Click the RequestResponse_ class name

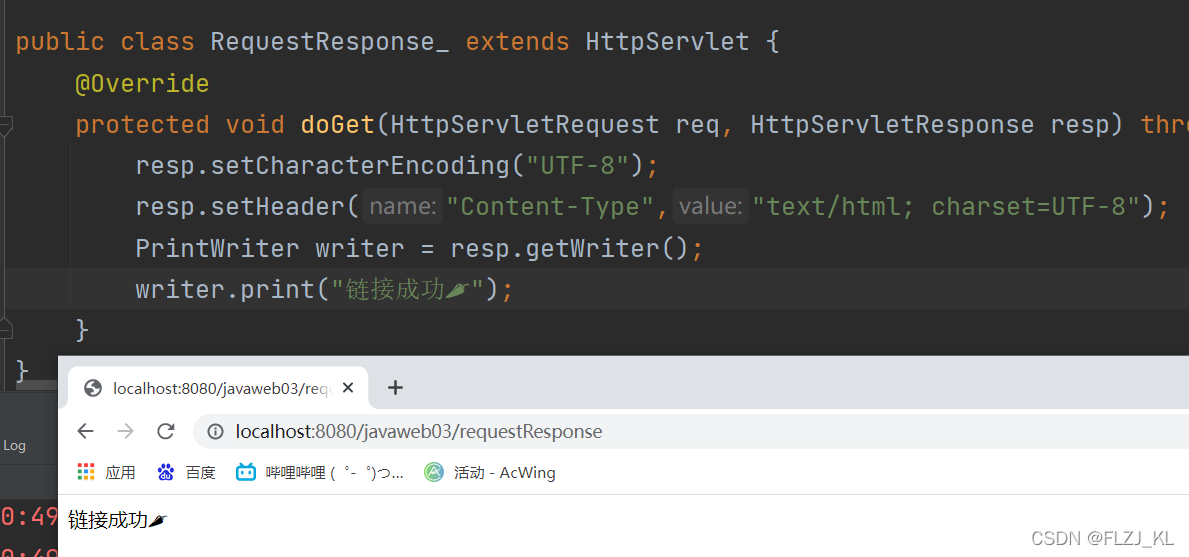330,42
